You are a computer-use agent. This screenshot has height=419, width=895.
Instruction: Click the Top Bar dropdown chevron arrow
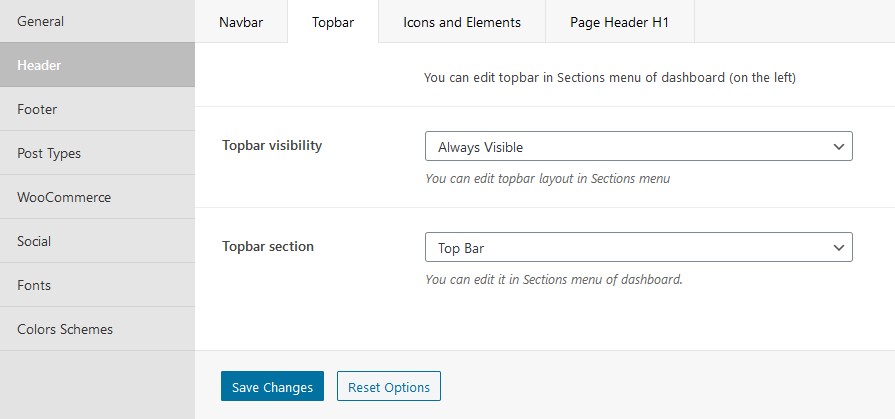838,248
